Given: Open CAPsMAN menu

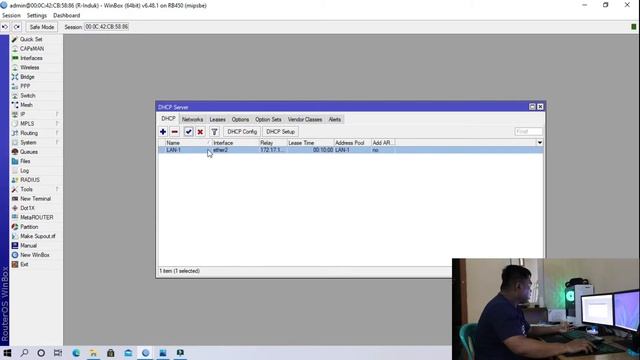Looking at the screenshot, I should (x=31, y=49).
